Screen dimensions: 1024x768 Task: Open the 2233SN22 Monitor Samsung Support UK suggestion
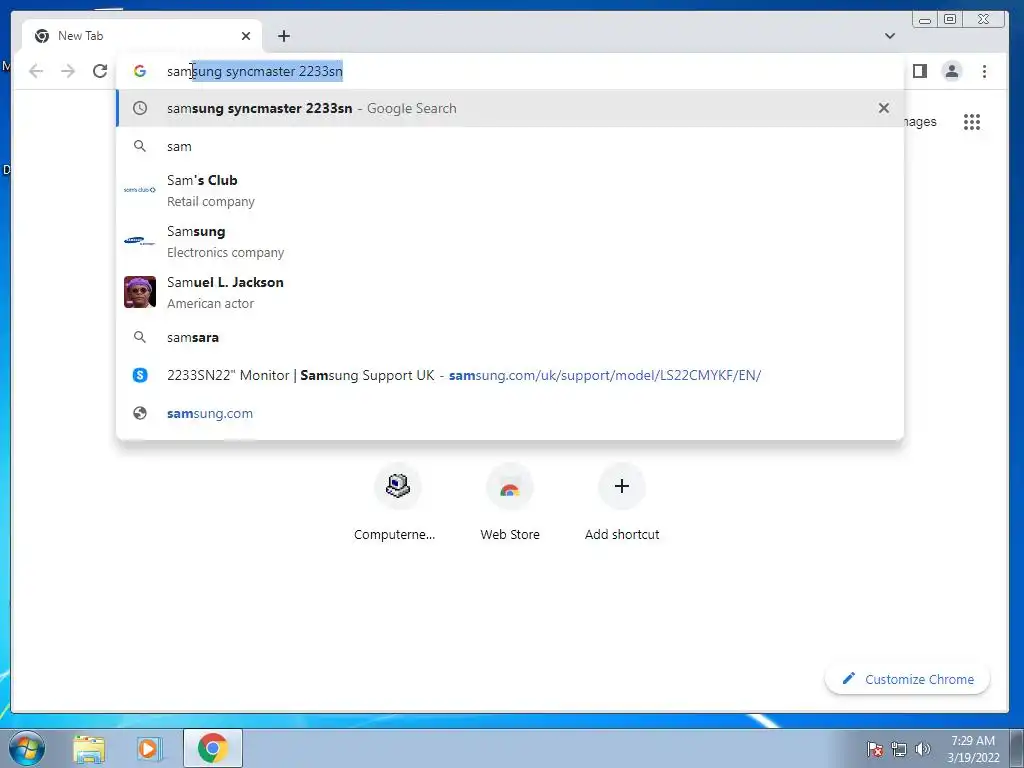510,376
